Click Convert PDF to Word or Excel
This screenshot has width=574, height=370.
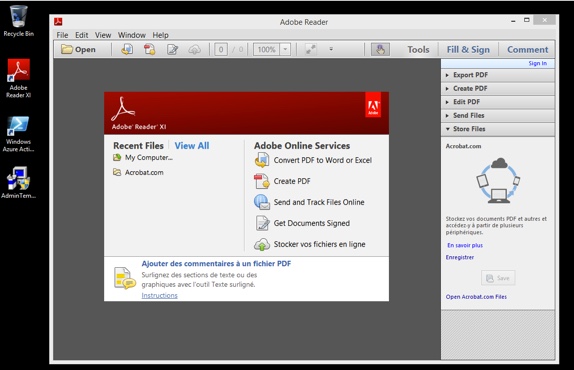pyautogui.click(x=323, y=160)
